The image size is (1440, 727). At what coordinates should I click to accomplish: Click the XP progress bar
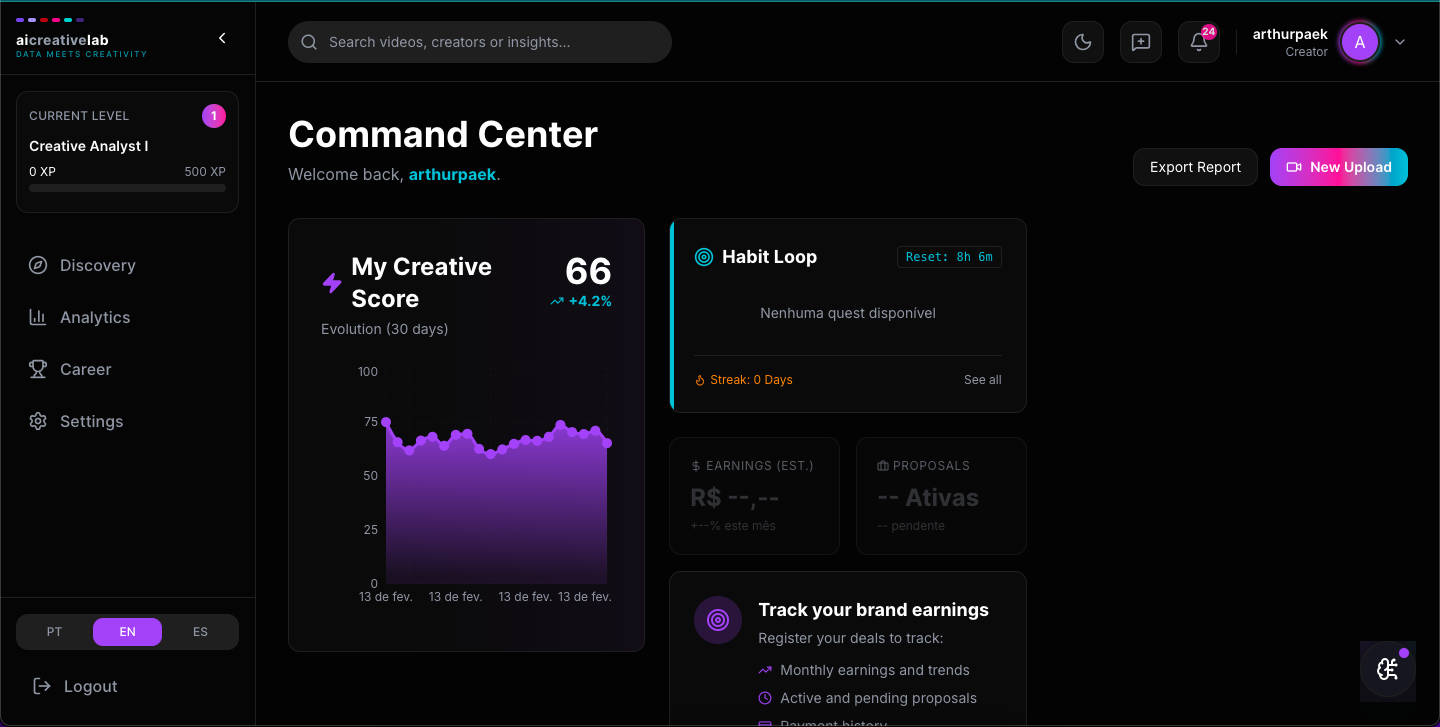pos(127,188)
